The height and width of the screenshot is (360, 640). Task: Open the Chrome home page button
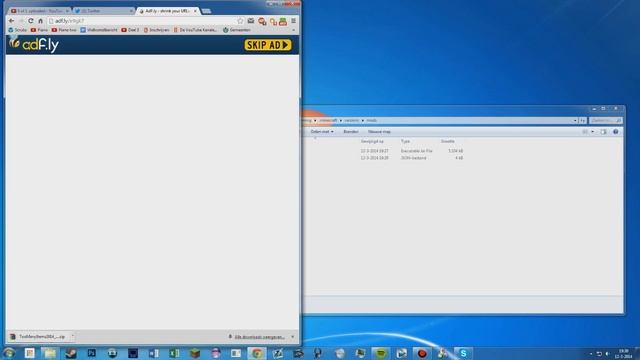[x=40, y=21]
